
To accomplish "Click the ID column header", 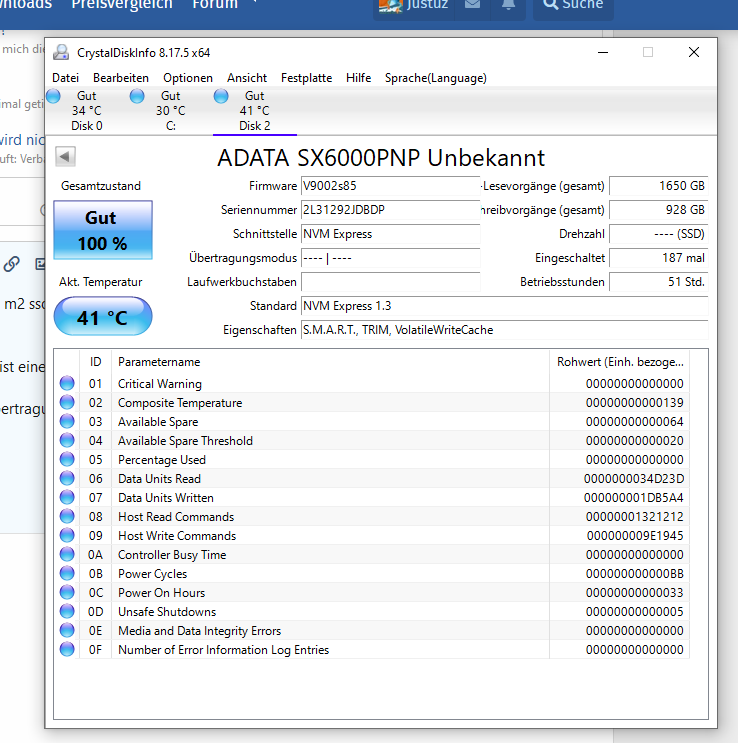I will (95, 362).
